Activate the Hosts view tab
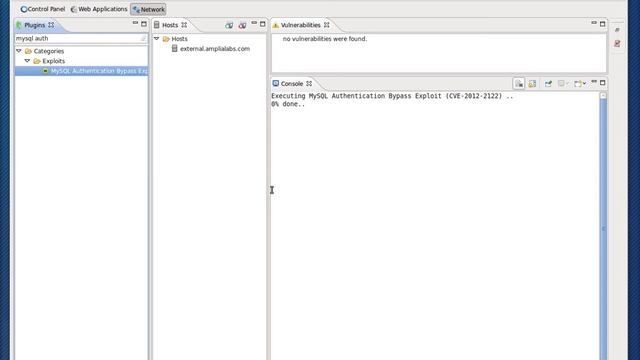The height and width of the screenshot is (360, 640). pyautogui.click(x=170, y=25)
